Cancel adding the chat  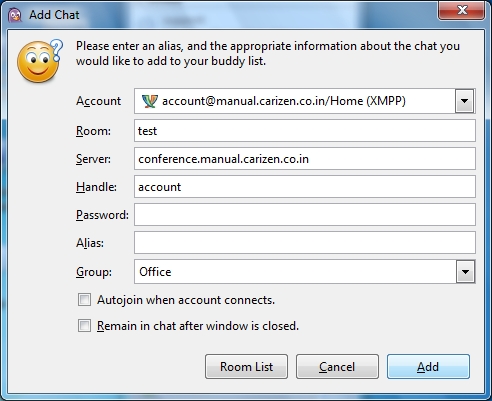point(337,367)
